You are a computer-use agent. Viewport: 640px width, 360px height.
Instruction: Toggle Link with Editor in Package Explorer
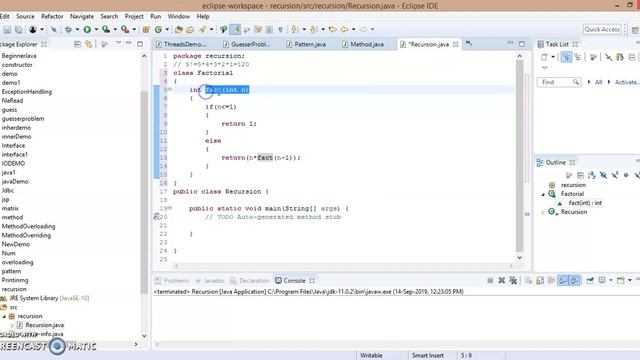pos(89,44)
